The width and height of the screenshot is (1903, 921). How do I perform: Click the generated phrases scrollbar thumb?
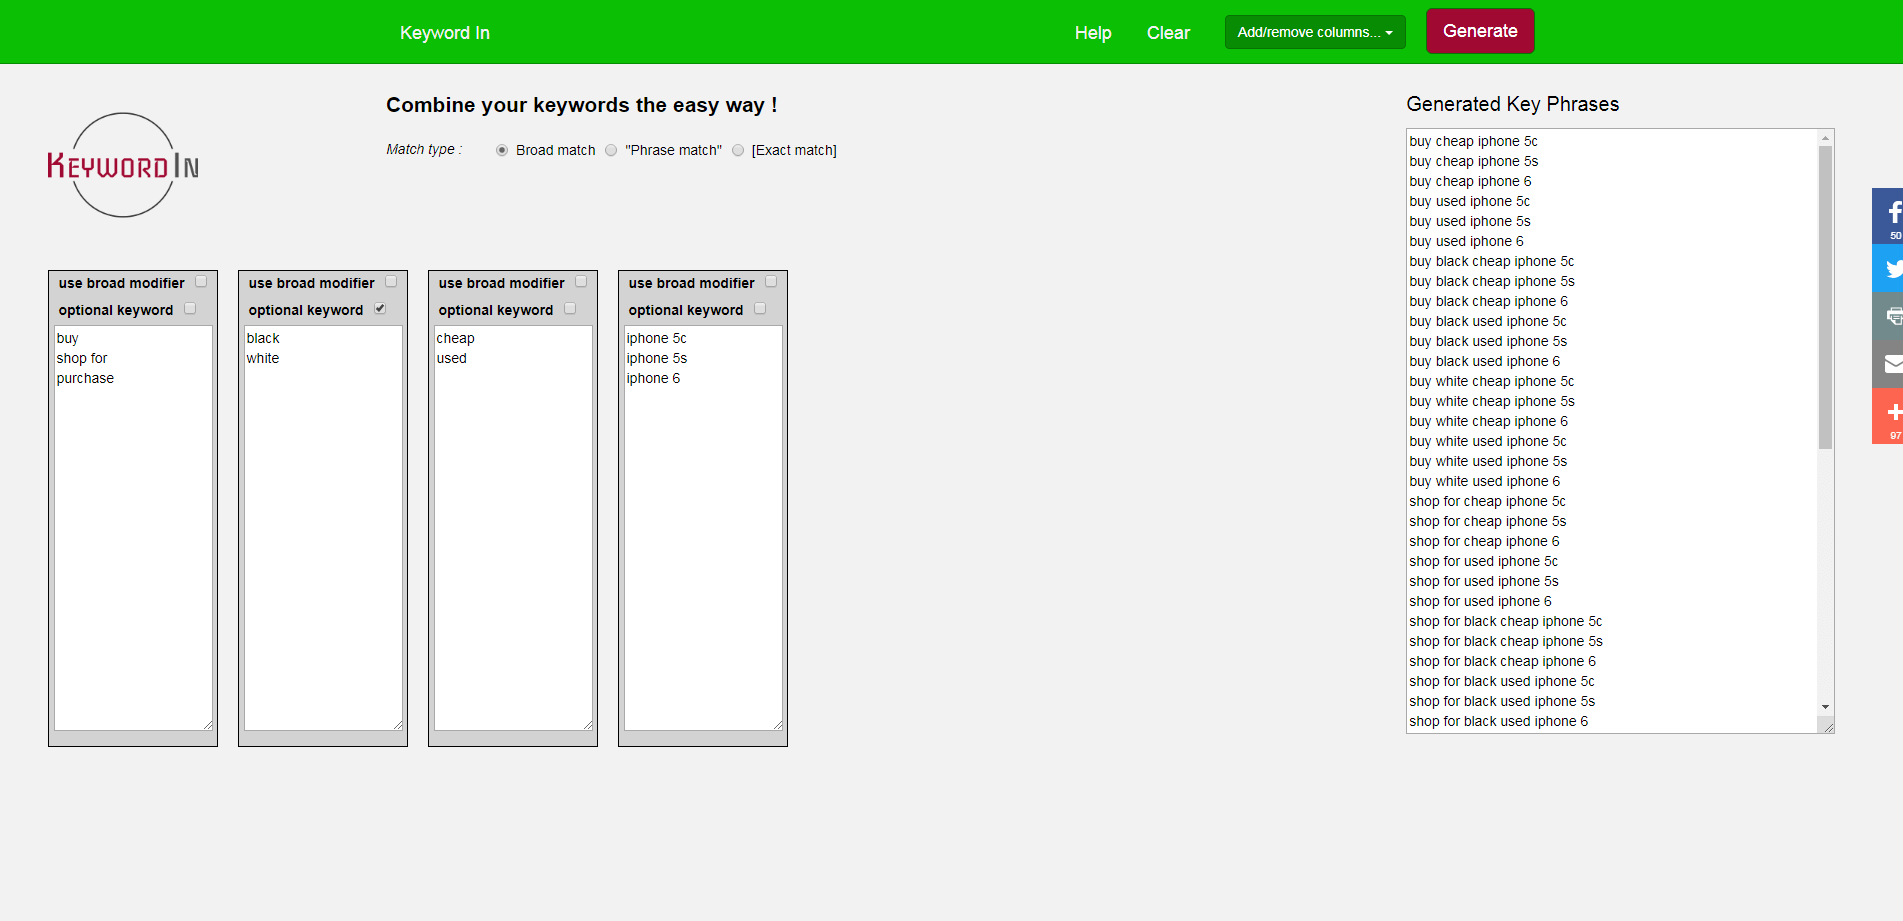(1826, 297)
